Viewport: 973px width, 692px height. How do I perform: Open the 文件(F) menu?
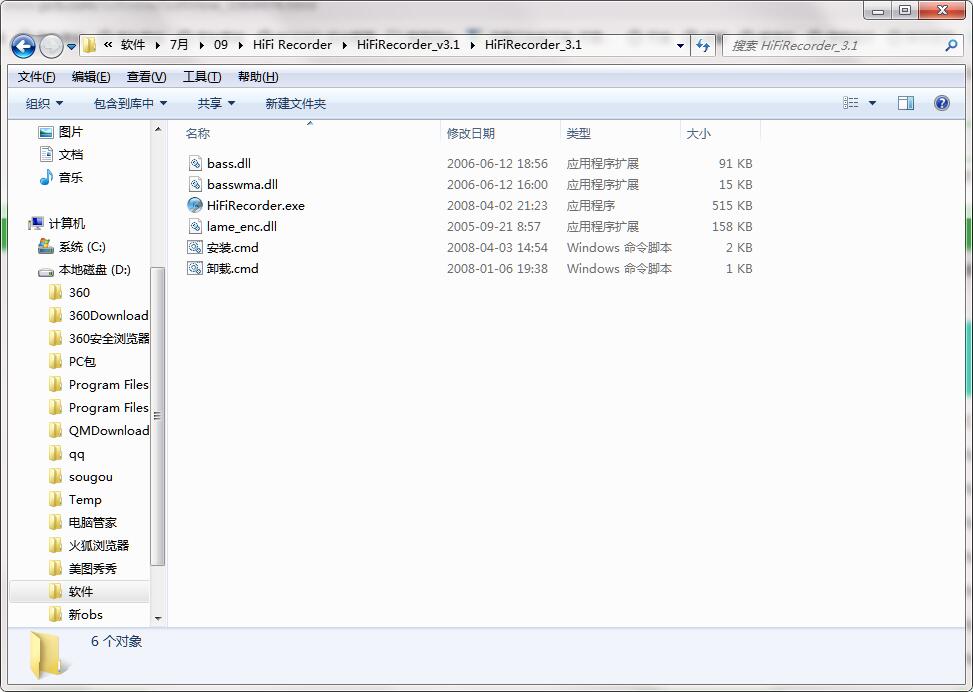(37, 77)
